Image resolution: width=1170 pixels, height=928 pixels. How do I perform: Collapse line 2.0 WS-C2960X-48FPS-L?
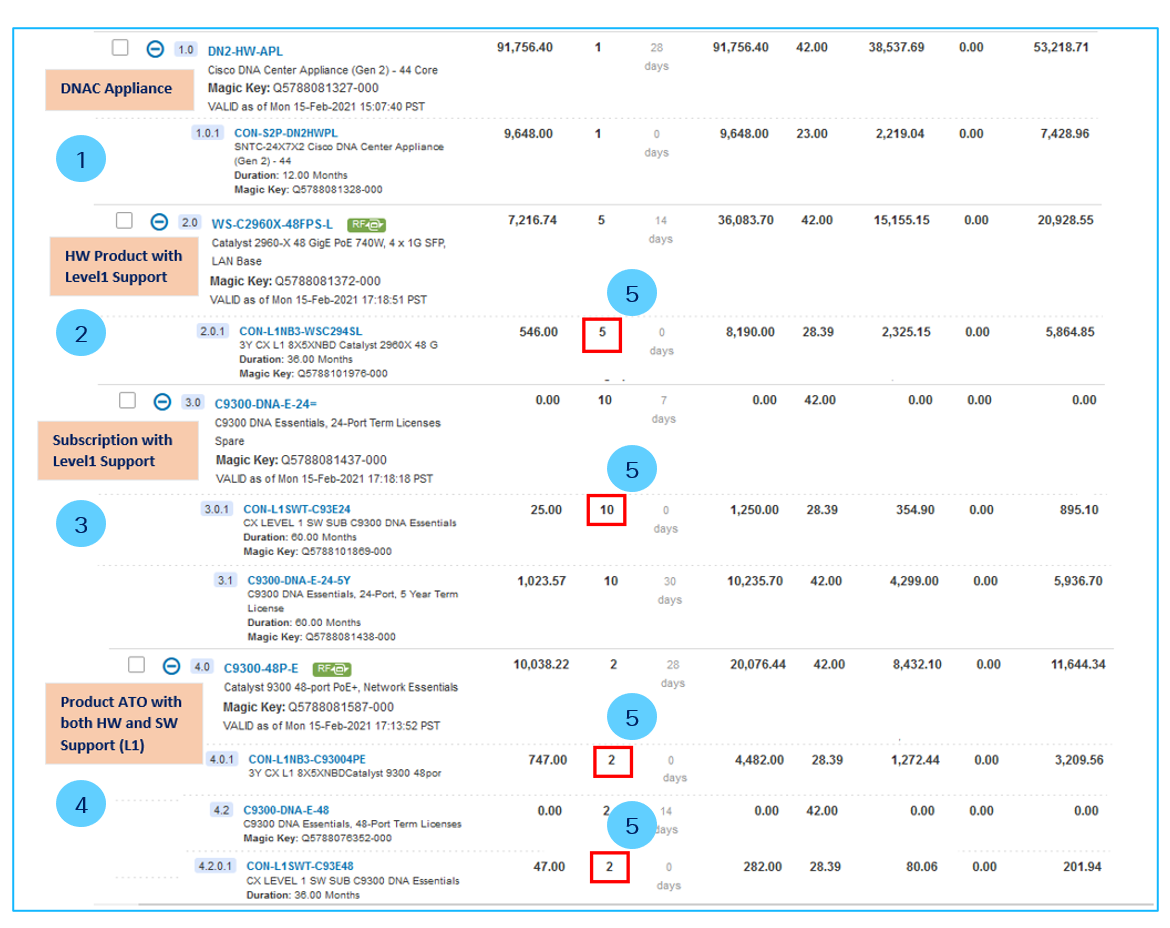coord(159,222)
